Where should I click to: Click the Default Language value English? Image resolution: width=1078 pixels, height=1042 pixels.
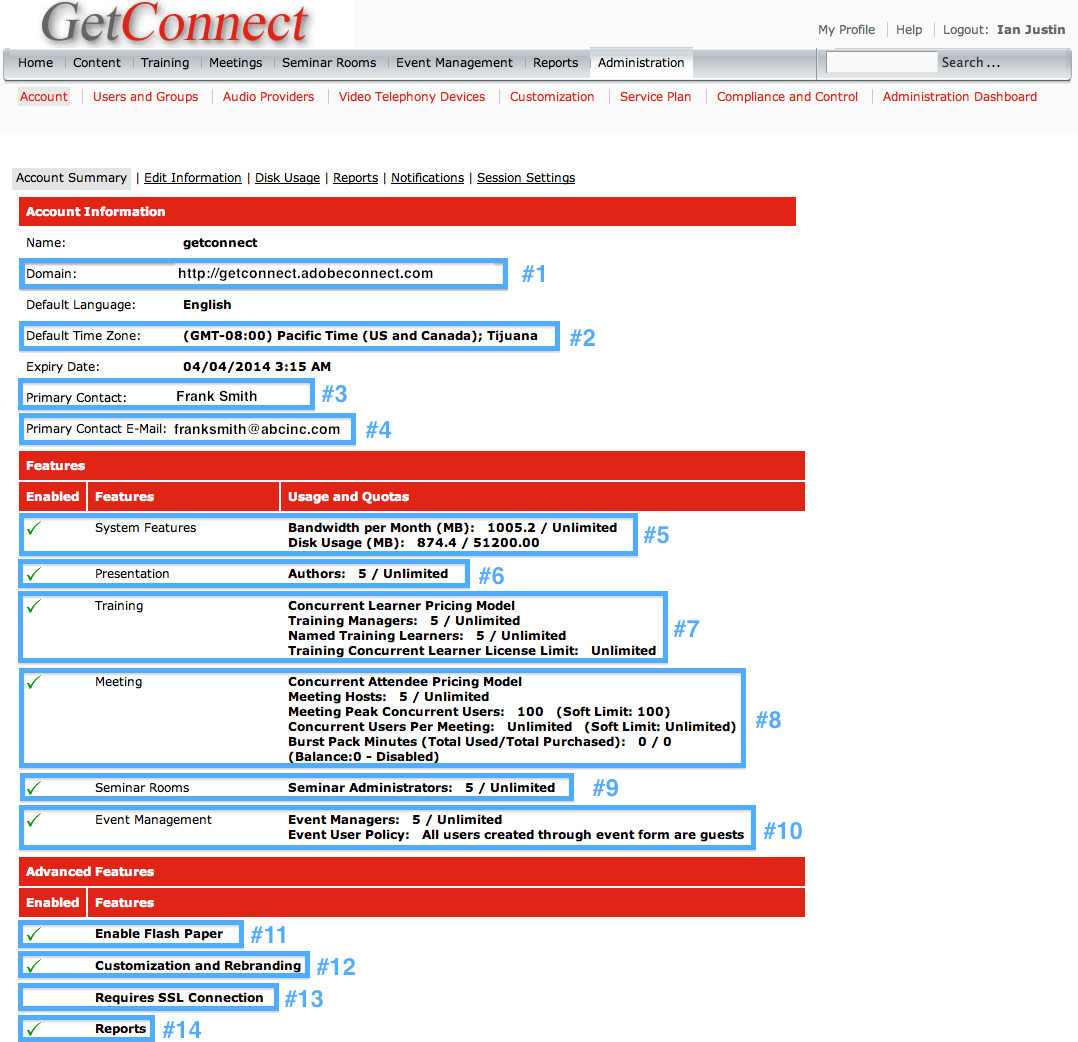tap(207, 304)
